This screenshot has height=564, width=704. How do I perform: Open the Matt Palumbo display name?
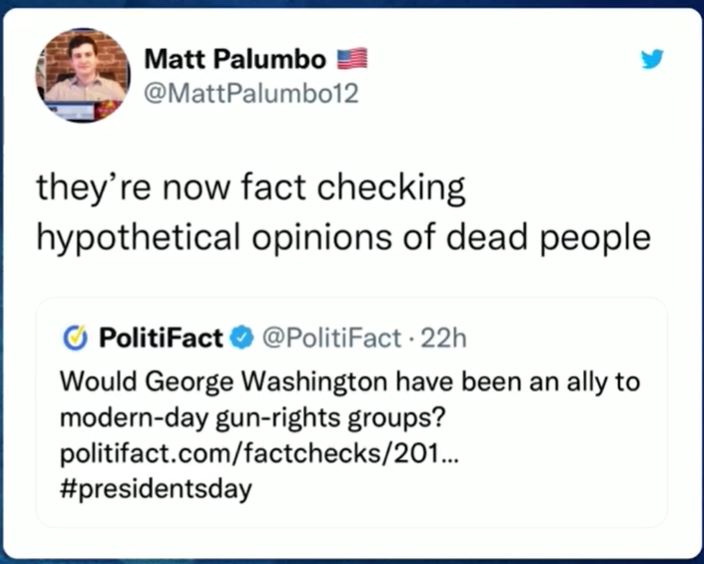pyautogui.click(x=235, y=59)
